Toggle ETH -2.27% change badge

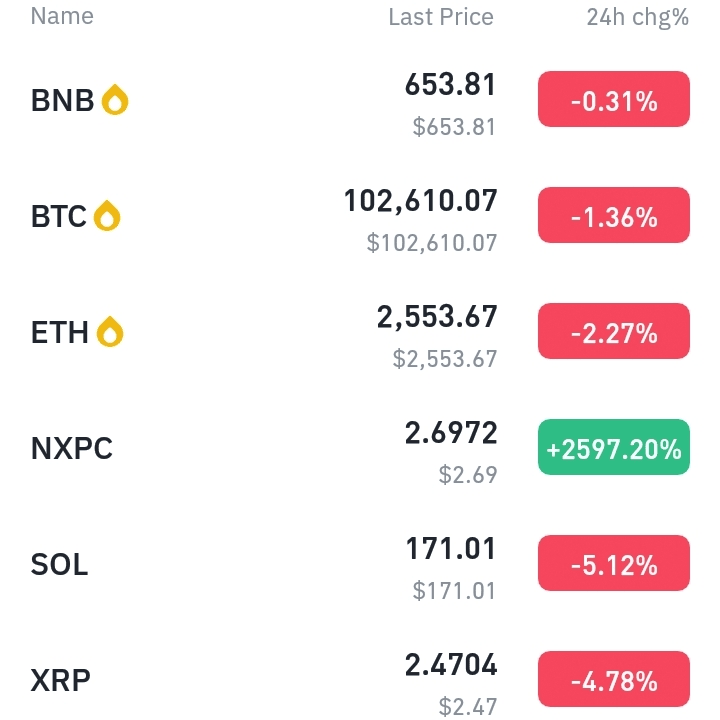pos(614,331)
